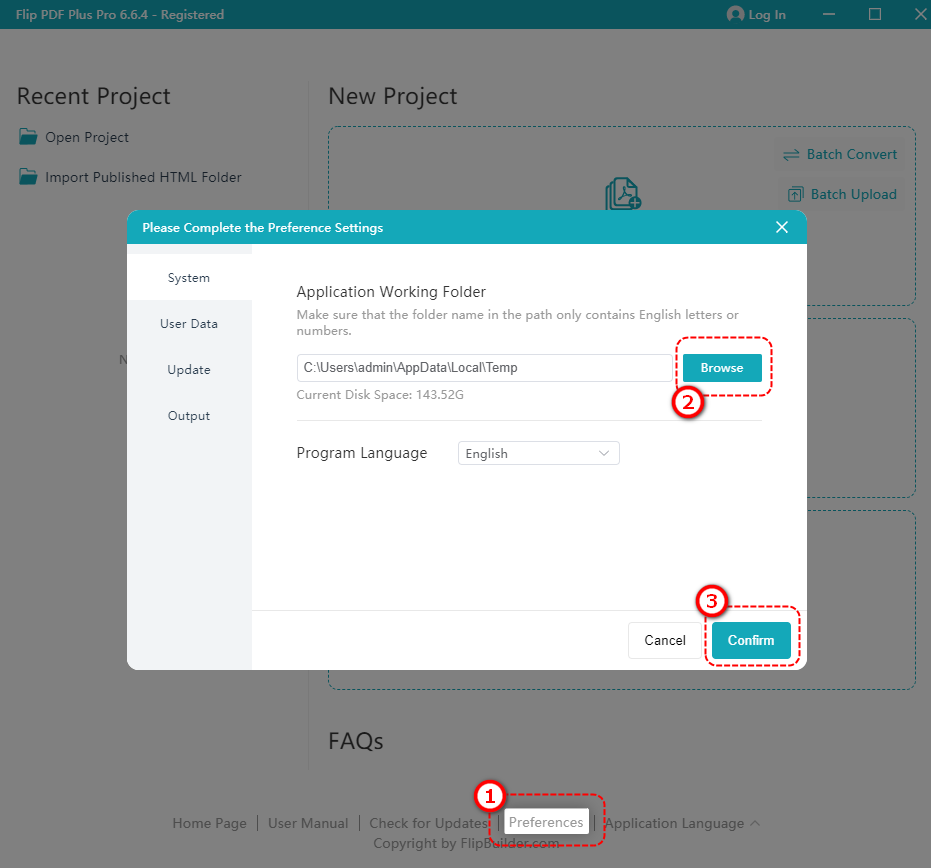Click the Program Language label
The height and width of the screenshot is (868, 931).
tap(362, 453)
